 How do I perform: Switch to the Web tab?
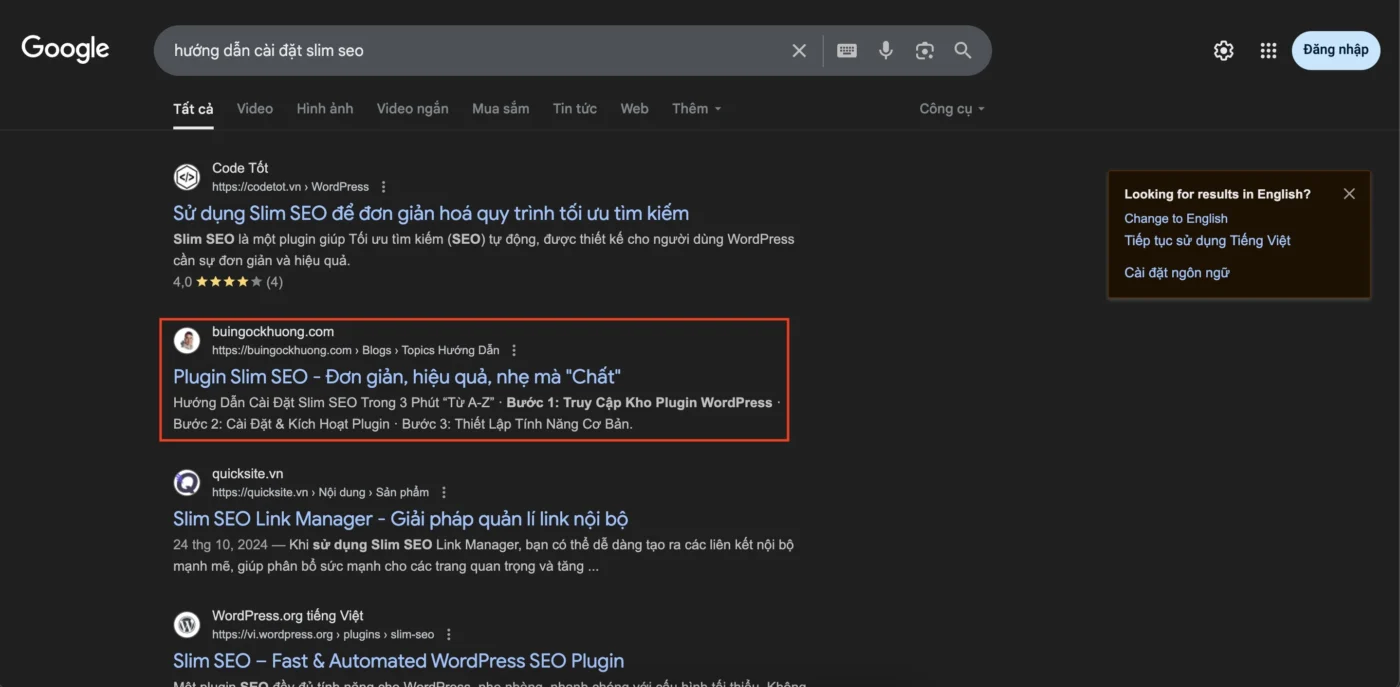coord(634,109)
